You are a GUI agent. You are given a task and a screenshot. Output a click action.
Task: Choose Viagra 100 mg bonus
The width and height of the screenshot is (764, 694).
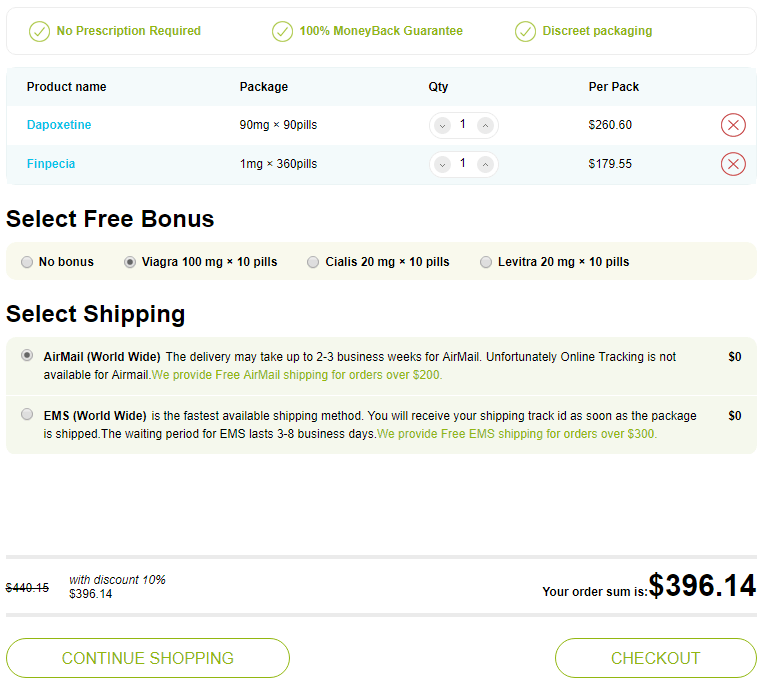coord(130,262)
